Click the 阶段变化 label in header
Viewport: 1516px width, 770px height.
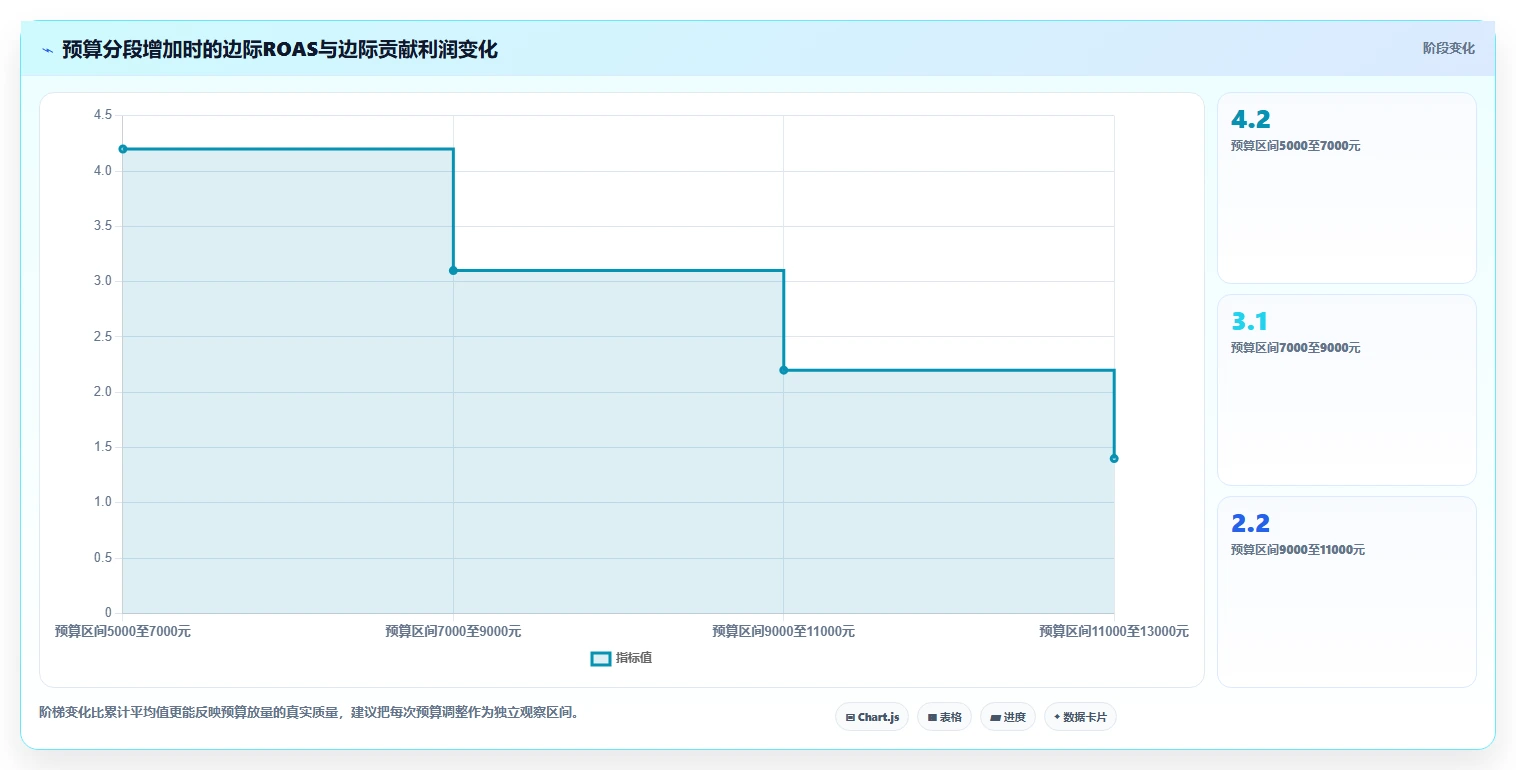[x=1448, y=48]
